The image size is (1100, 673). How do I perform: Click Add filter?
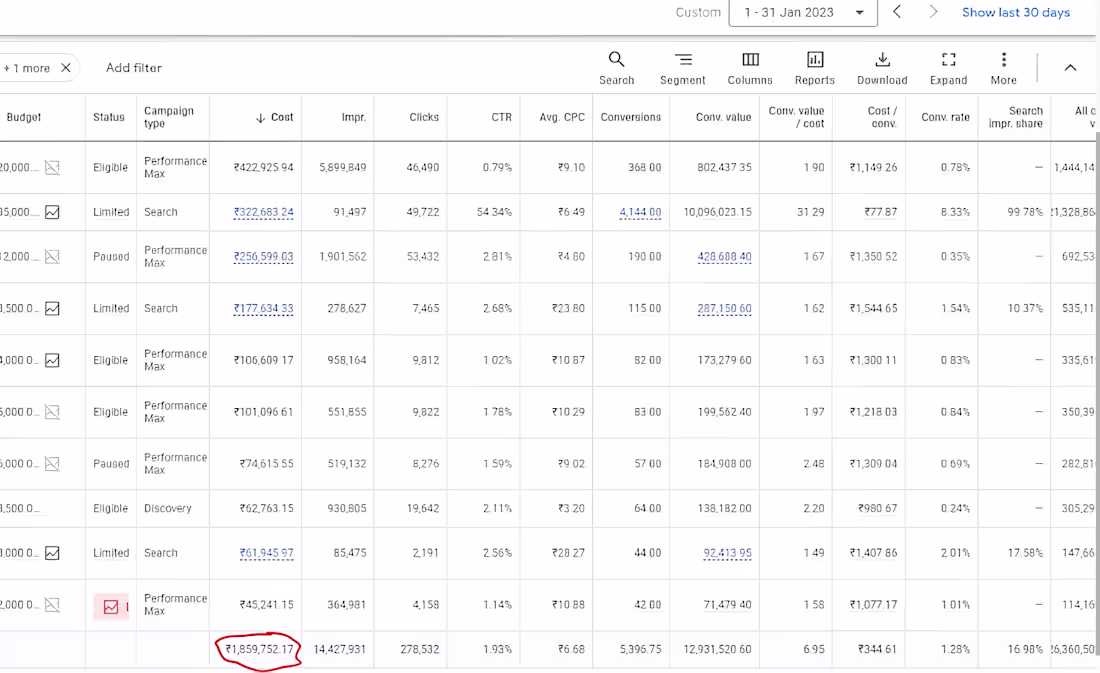click(x=134, y=68)
